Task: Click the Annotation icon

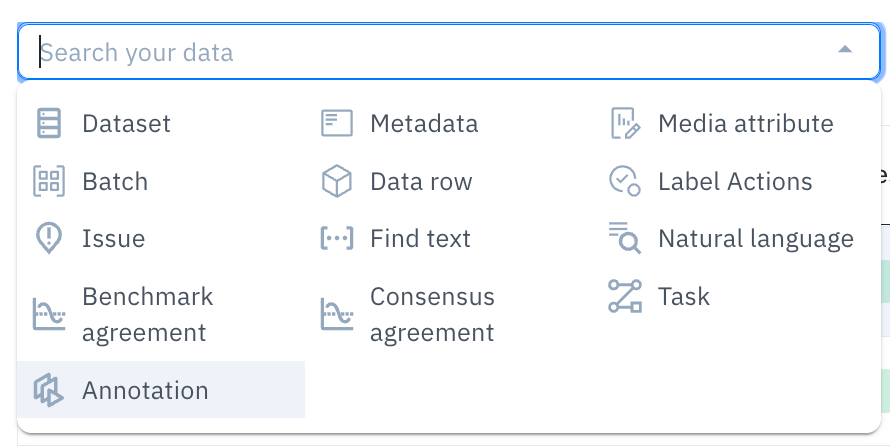Action: pyautogui.click(x=48, y=390)
